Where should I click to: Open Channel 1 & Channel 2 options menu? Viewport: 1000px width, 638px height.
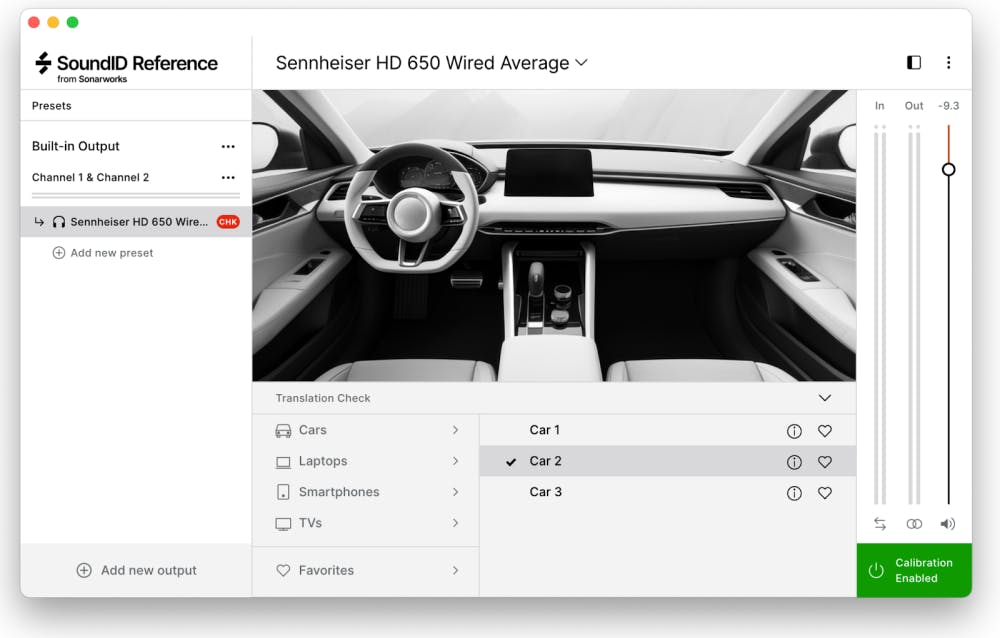228,177
